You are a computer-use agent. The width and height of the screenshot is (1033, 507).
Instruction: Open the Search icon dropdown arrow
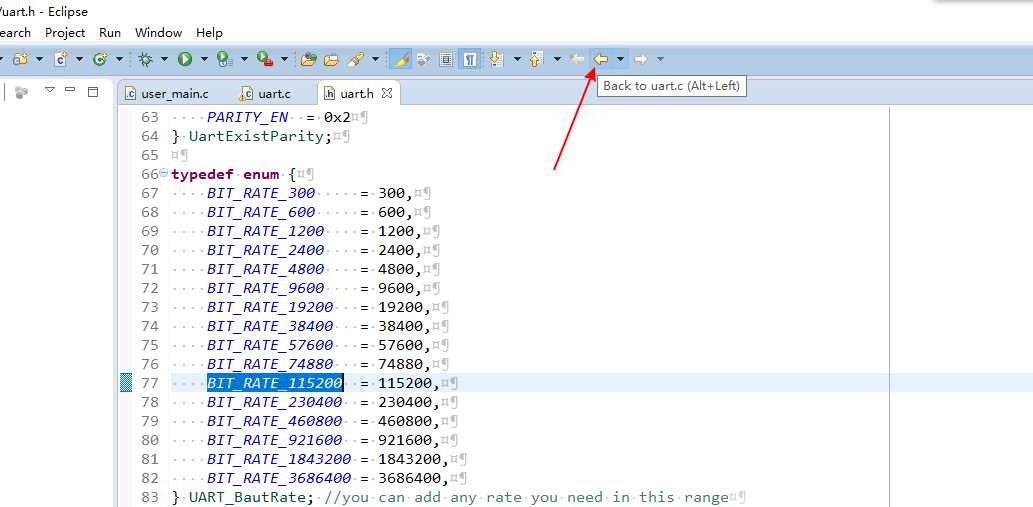tap(376, 59)
